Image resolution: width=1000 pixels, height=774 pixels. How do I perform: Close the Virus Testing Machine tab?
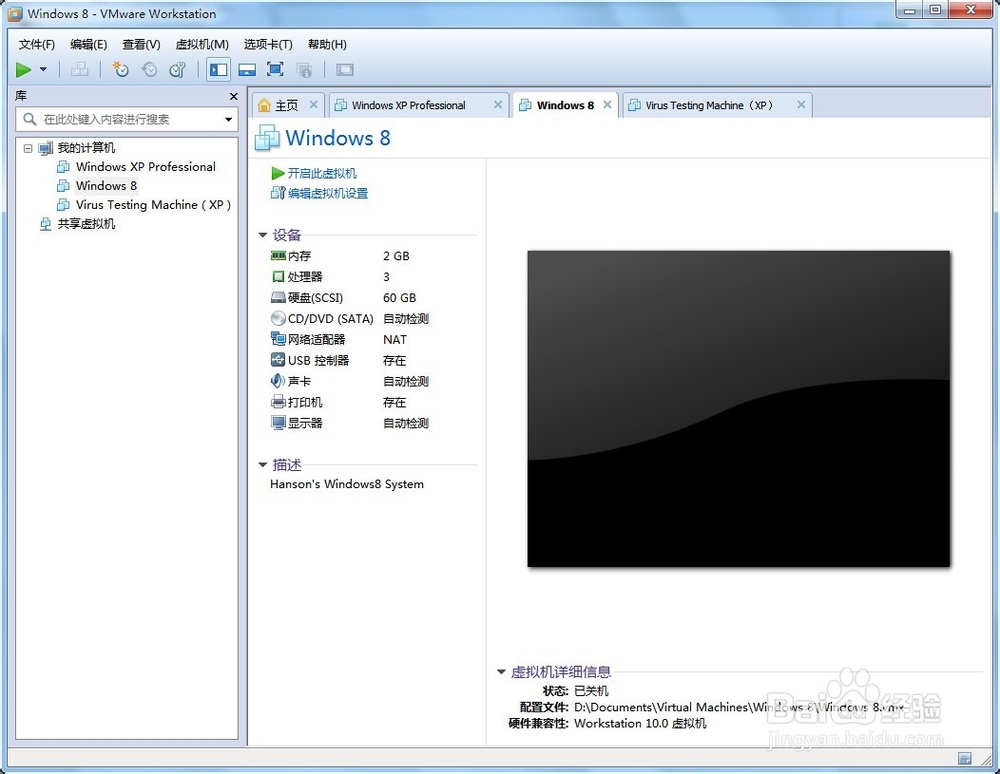pyautogui.click(x=801, y=105)
